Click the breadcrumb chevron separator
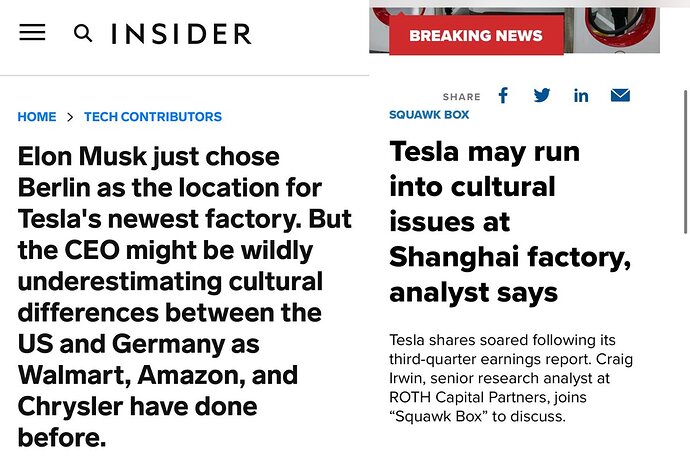690x456 pixels. [70, 117]
